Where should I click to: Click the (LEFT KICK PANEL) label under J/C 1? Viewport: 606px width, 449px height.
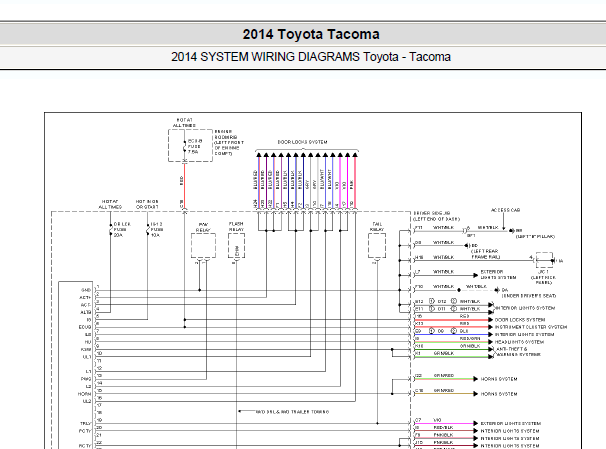pos(543,280)
